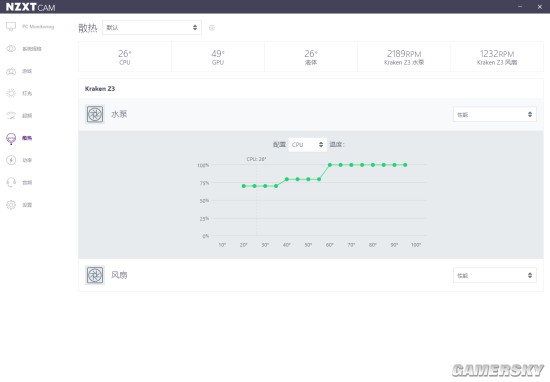Click the small gear next to profile dropdown
The height and width of the screenshot is (382, 550).
click(212, 28)
